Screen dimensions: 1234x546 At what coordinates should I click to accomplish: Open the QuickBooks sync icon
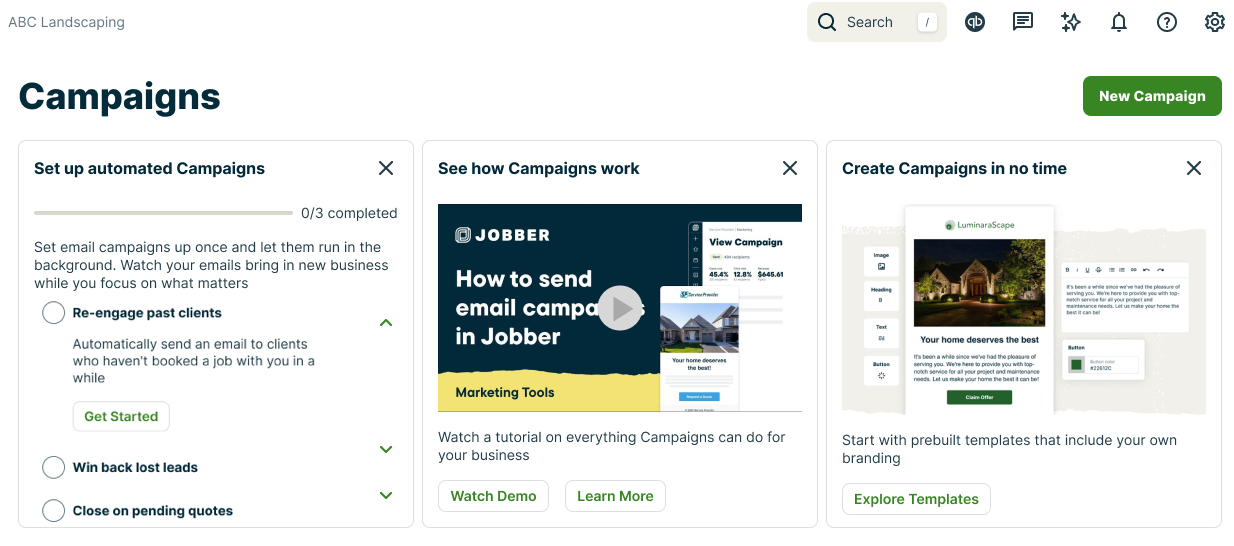975,22
